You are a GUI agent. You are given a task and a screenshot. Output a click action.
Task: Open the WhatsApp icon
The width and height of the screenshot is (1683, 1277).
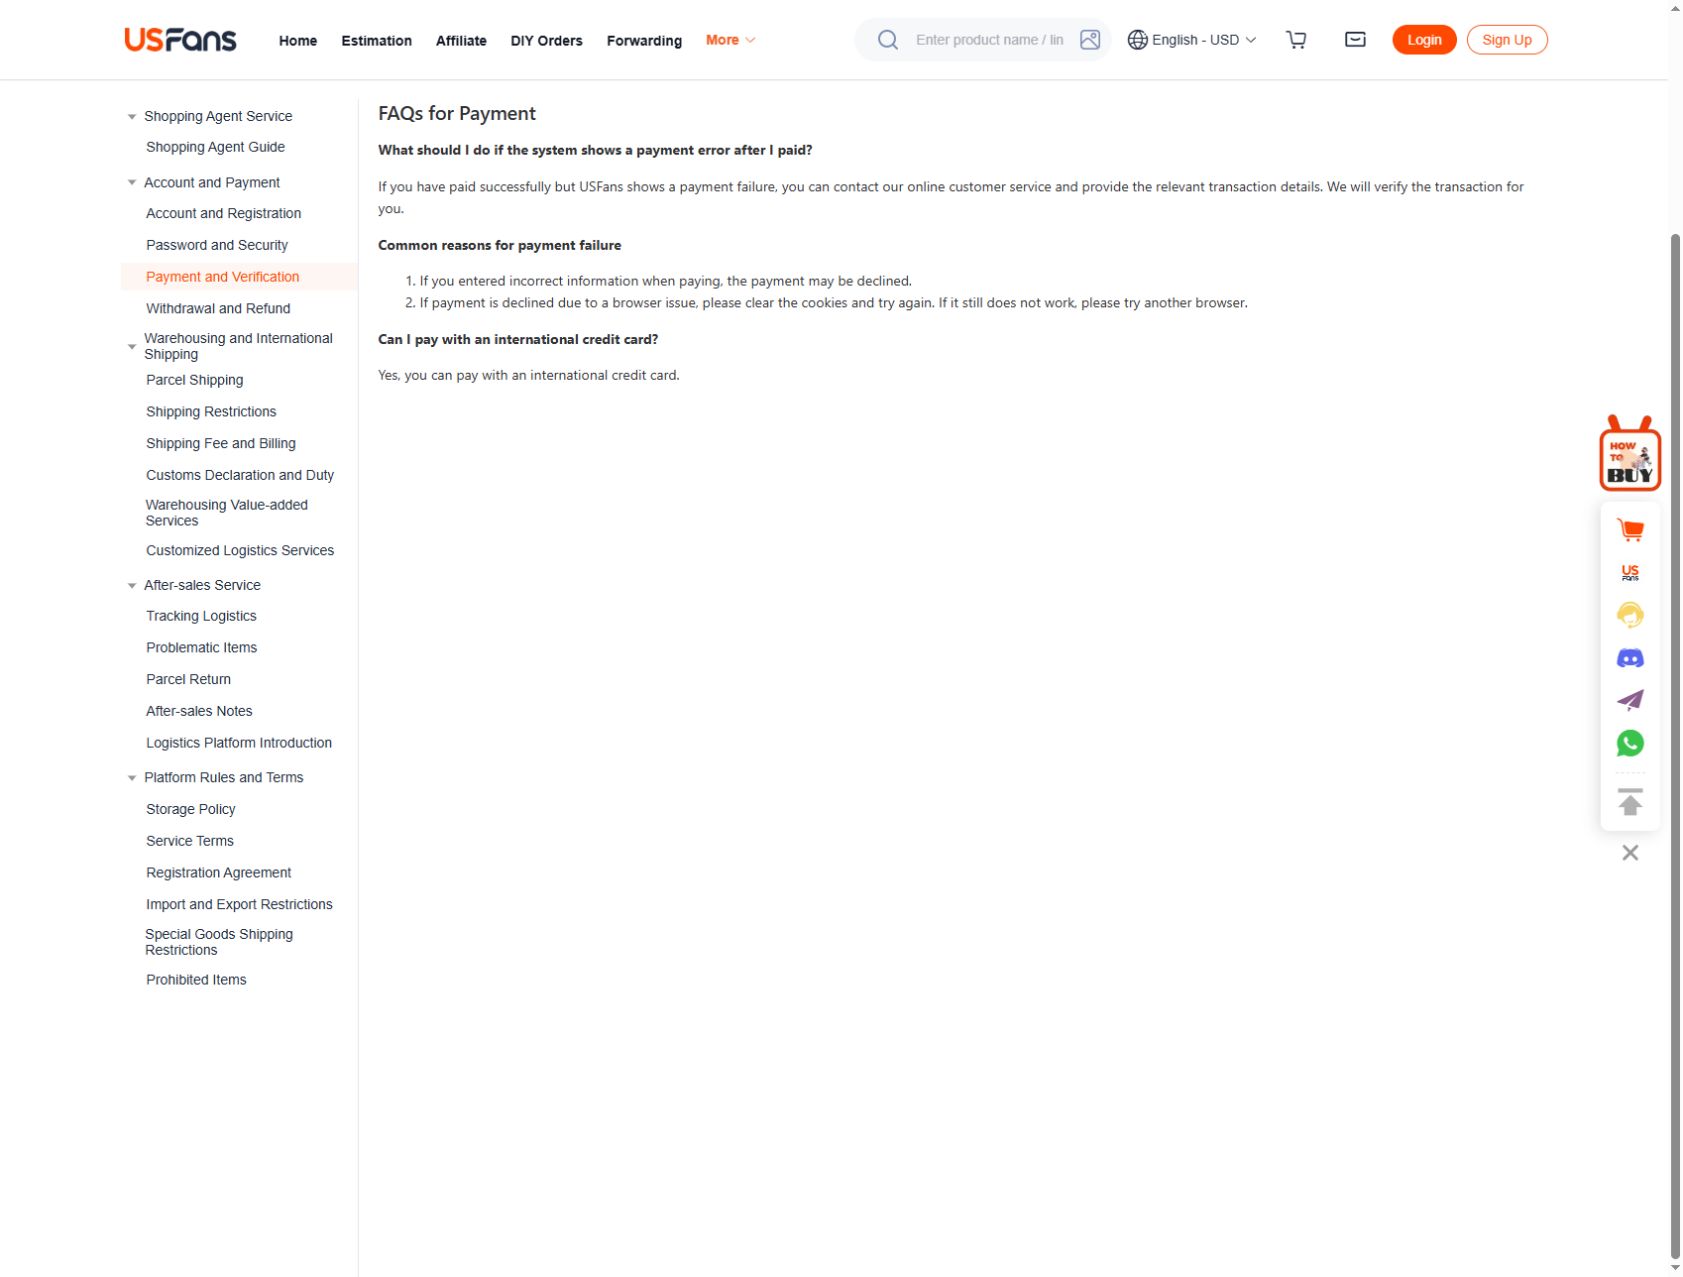tap(1630, 743)
